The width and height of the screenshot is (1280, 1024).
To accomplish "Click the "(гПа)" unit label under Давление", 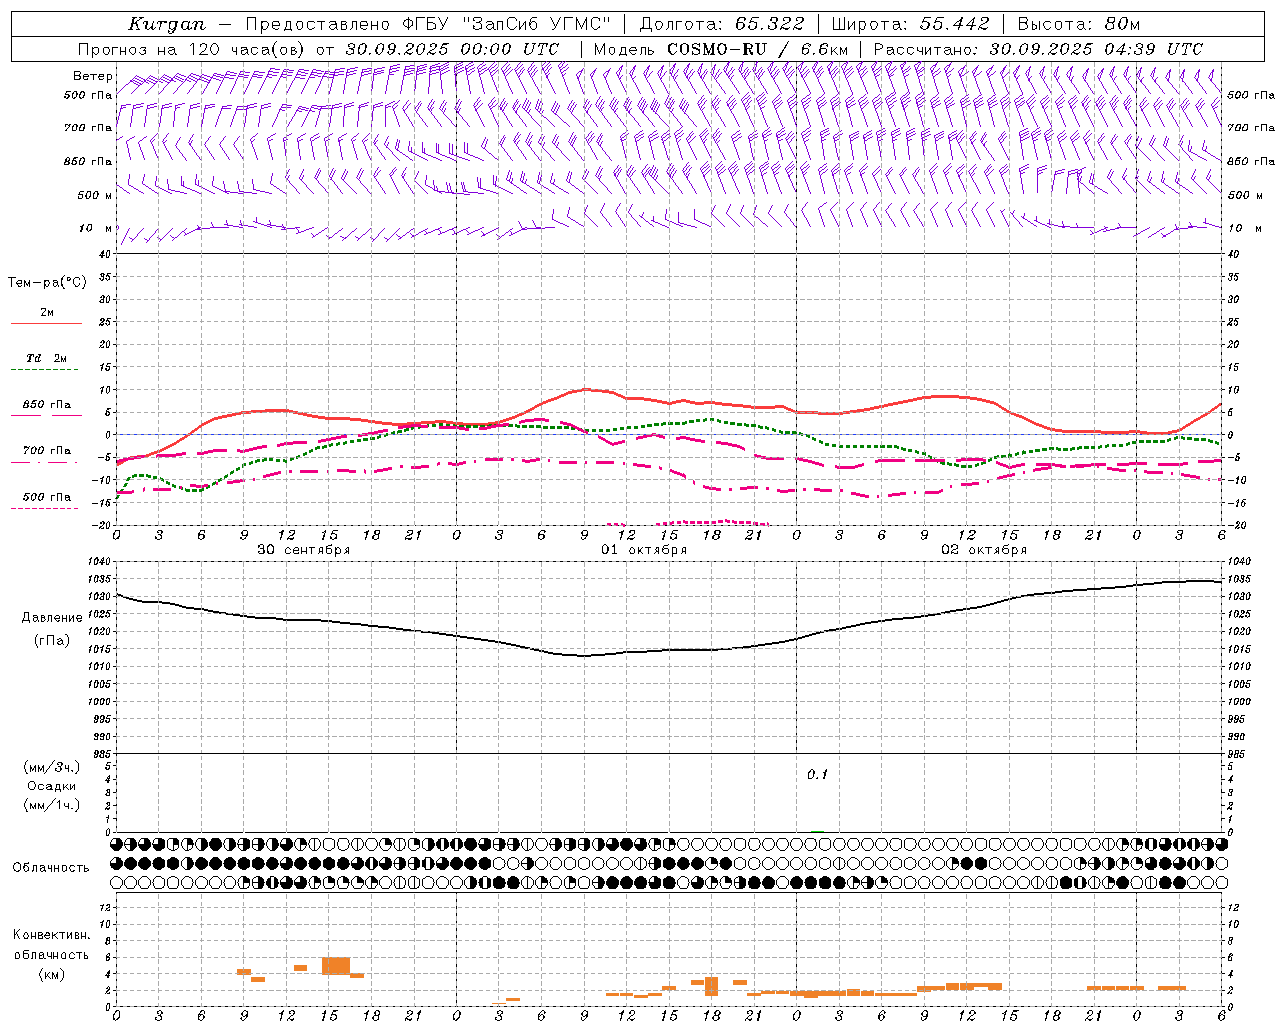I will click(x=52, y=641).
